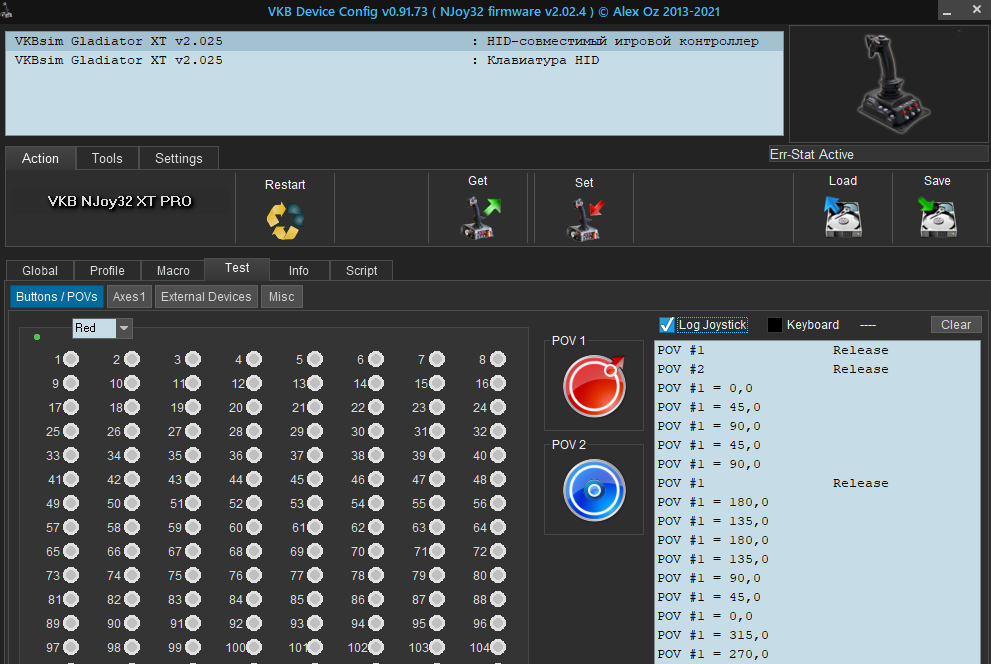
Task: Open the Tools tab
Action: pyautogui.click(x=107, y=159)
